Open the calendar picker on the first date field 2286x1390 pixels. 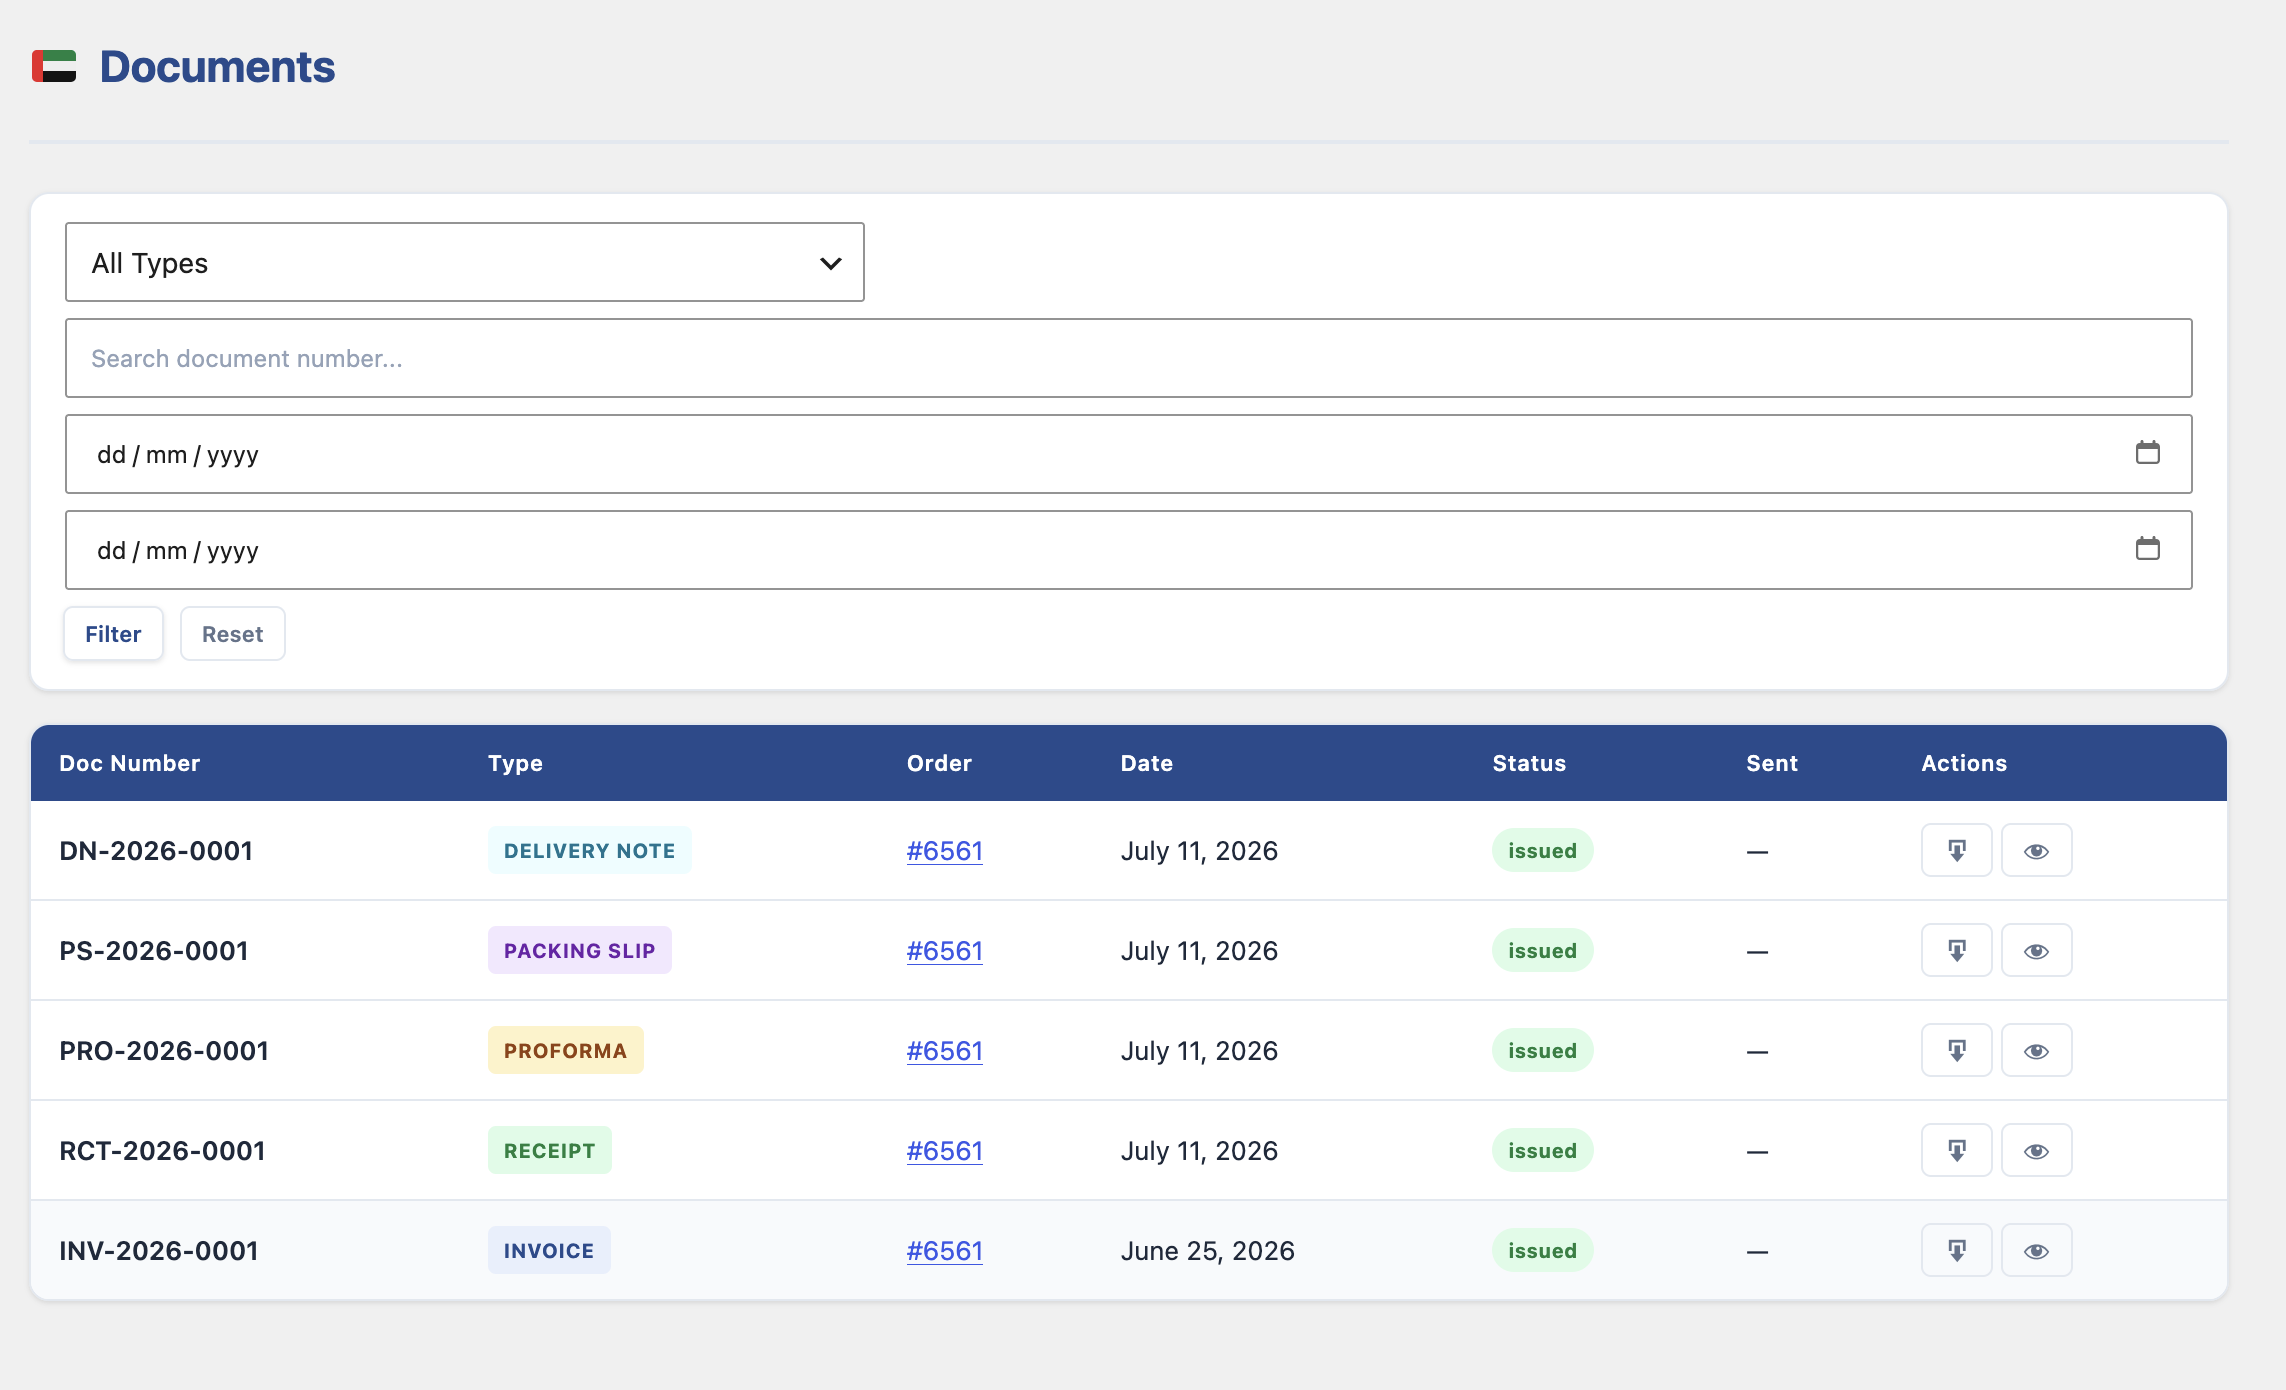coord(2147,453)
